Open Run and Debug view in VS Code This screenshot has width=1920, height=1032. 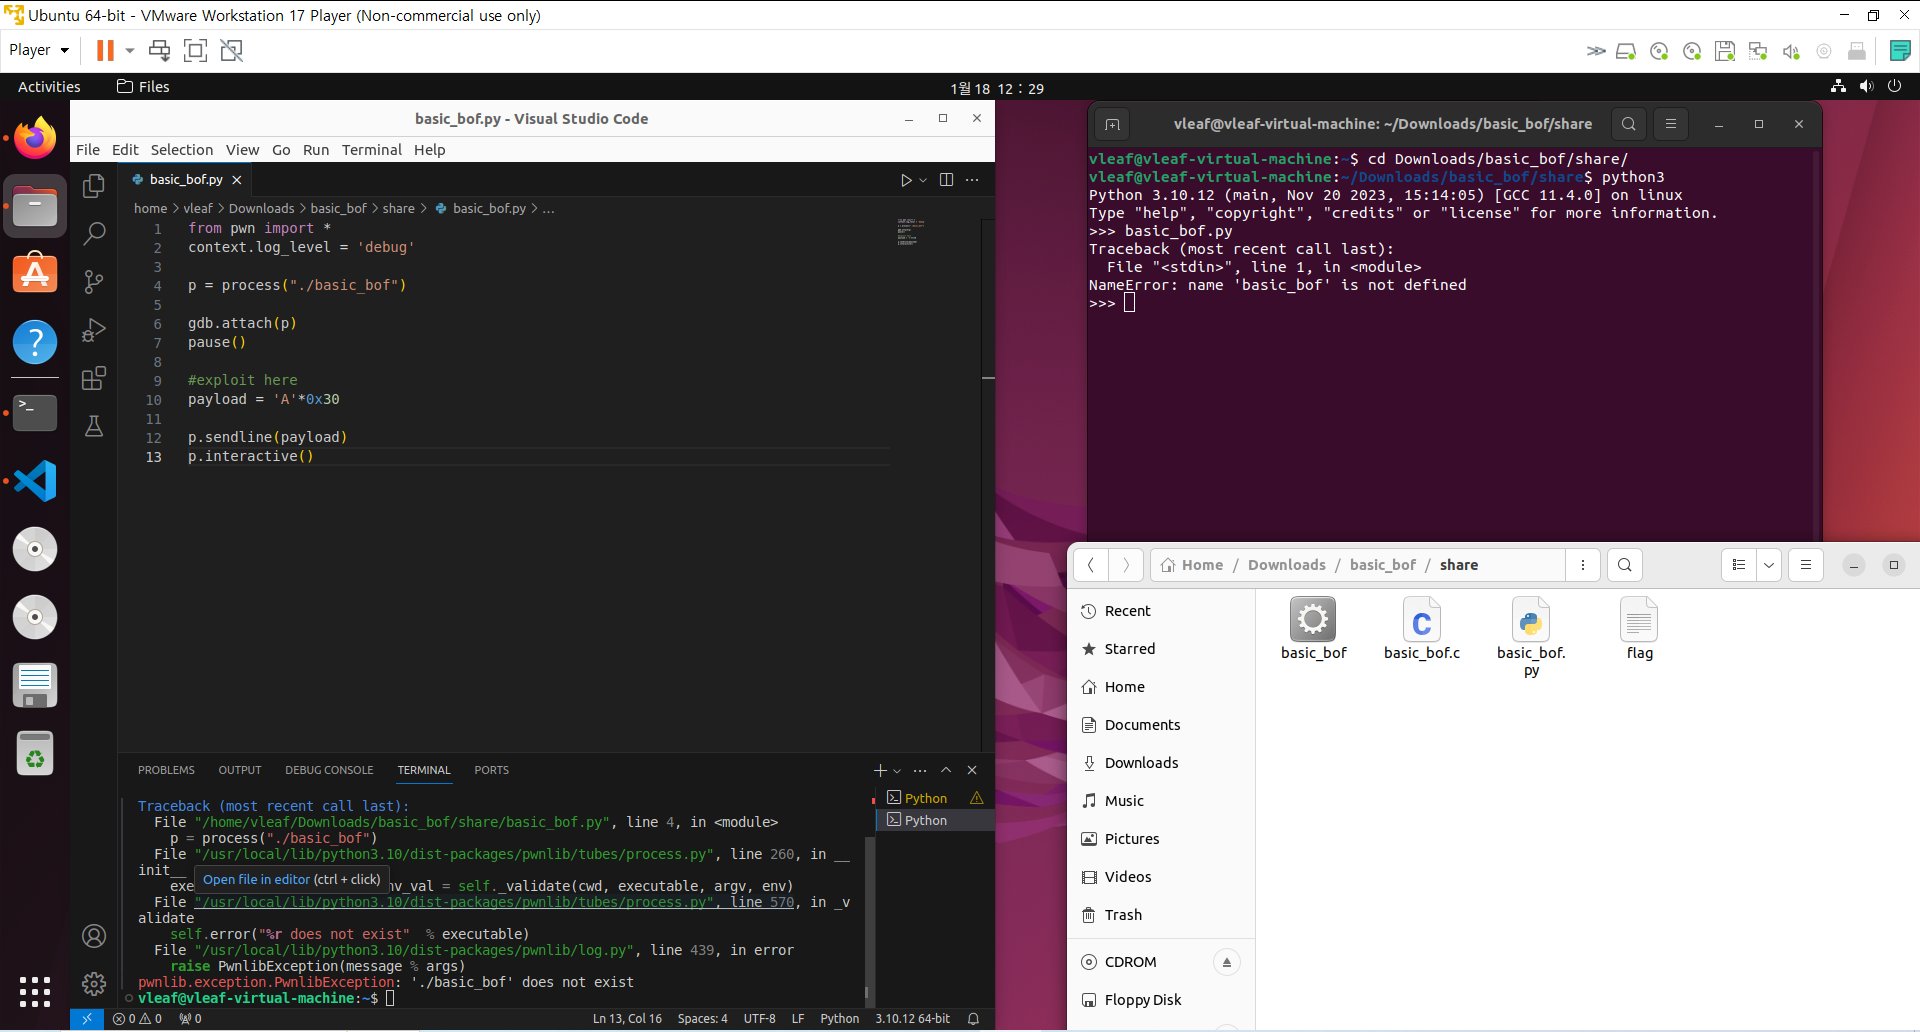(x=94, y=330)
